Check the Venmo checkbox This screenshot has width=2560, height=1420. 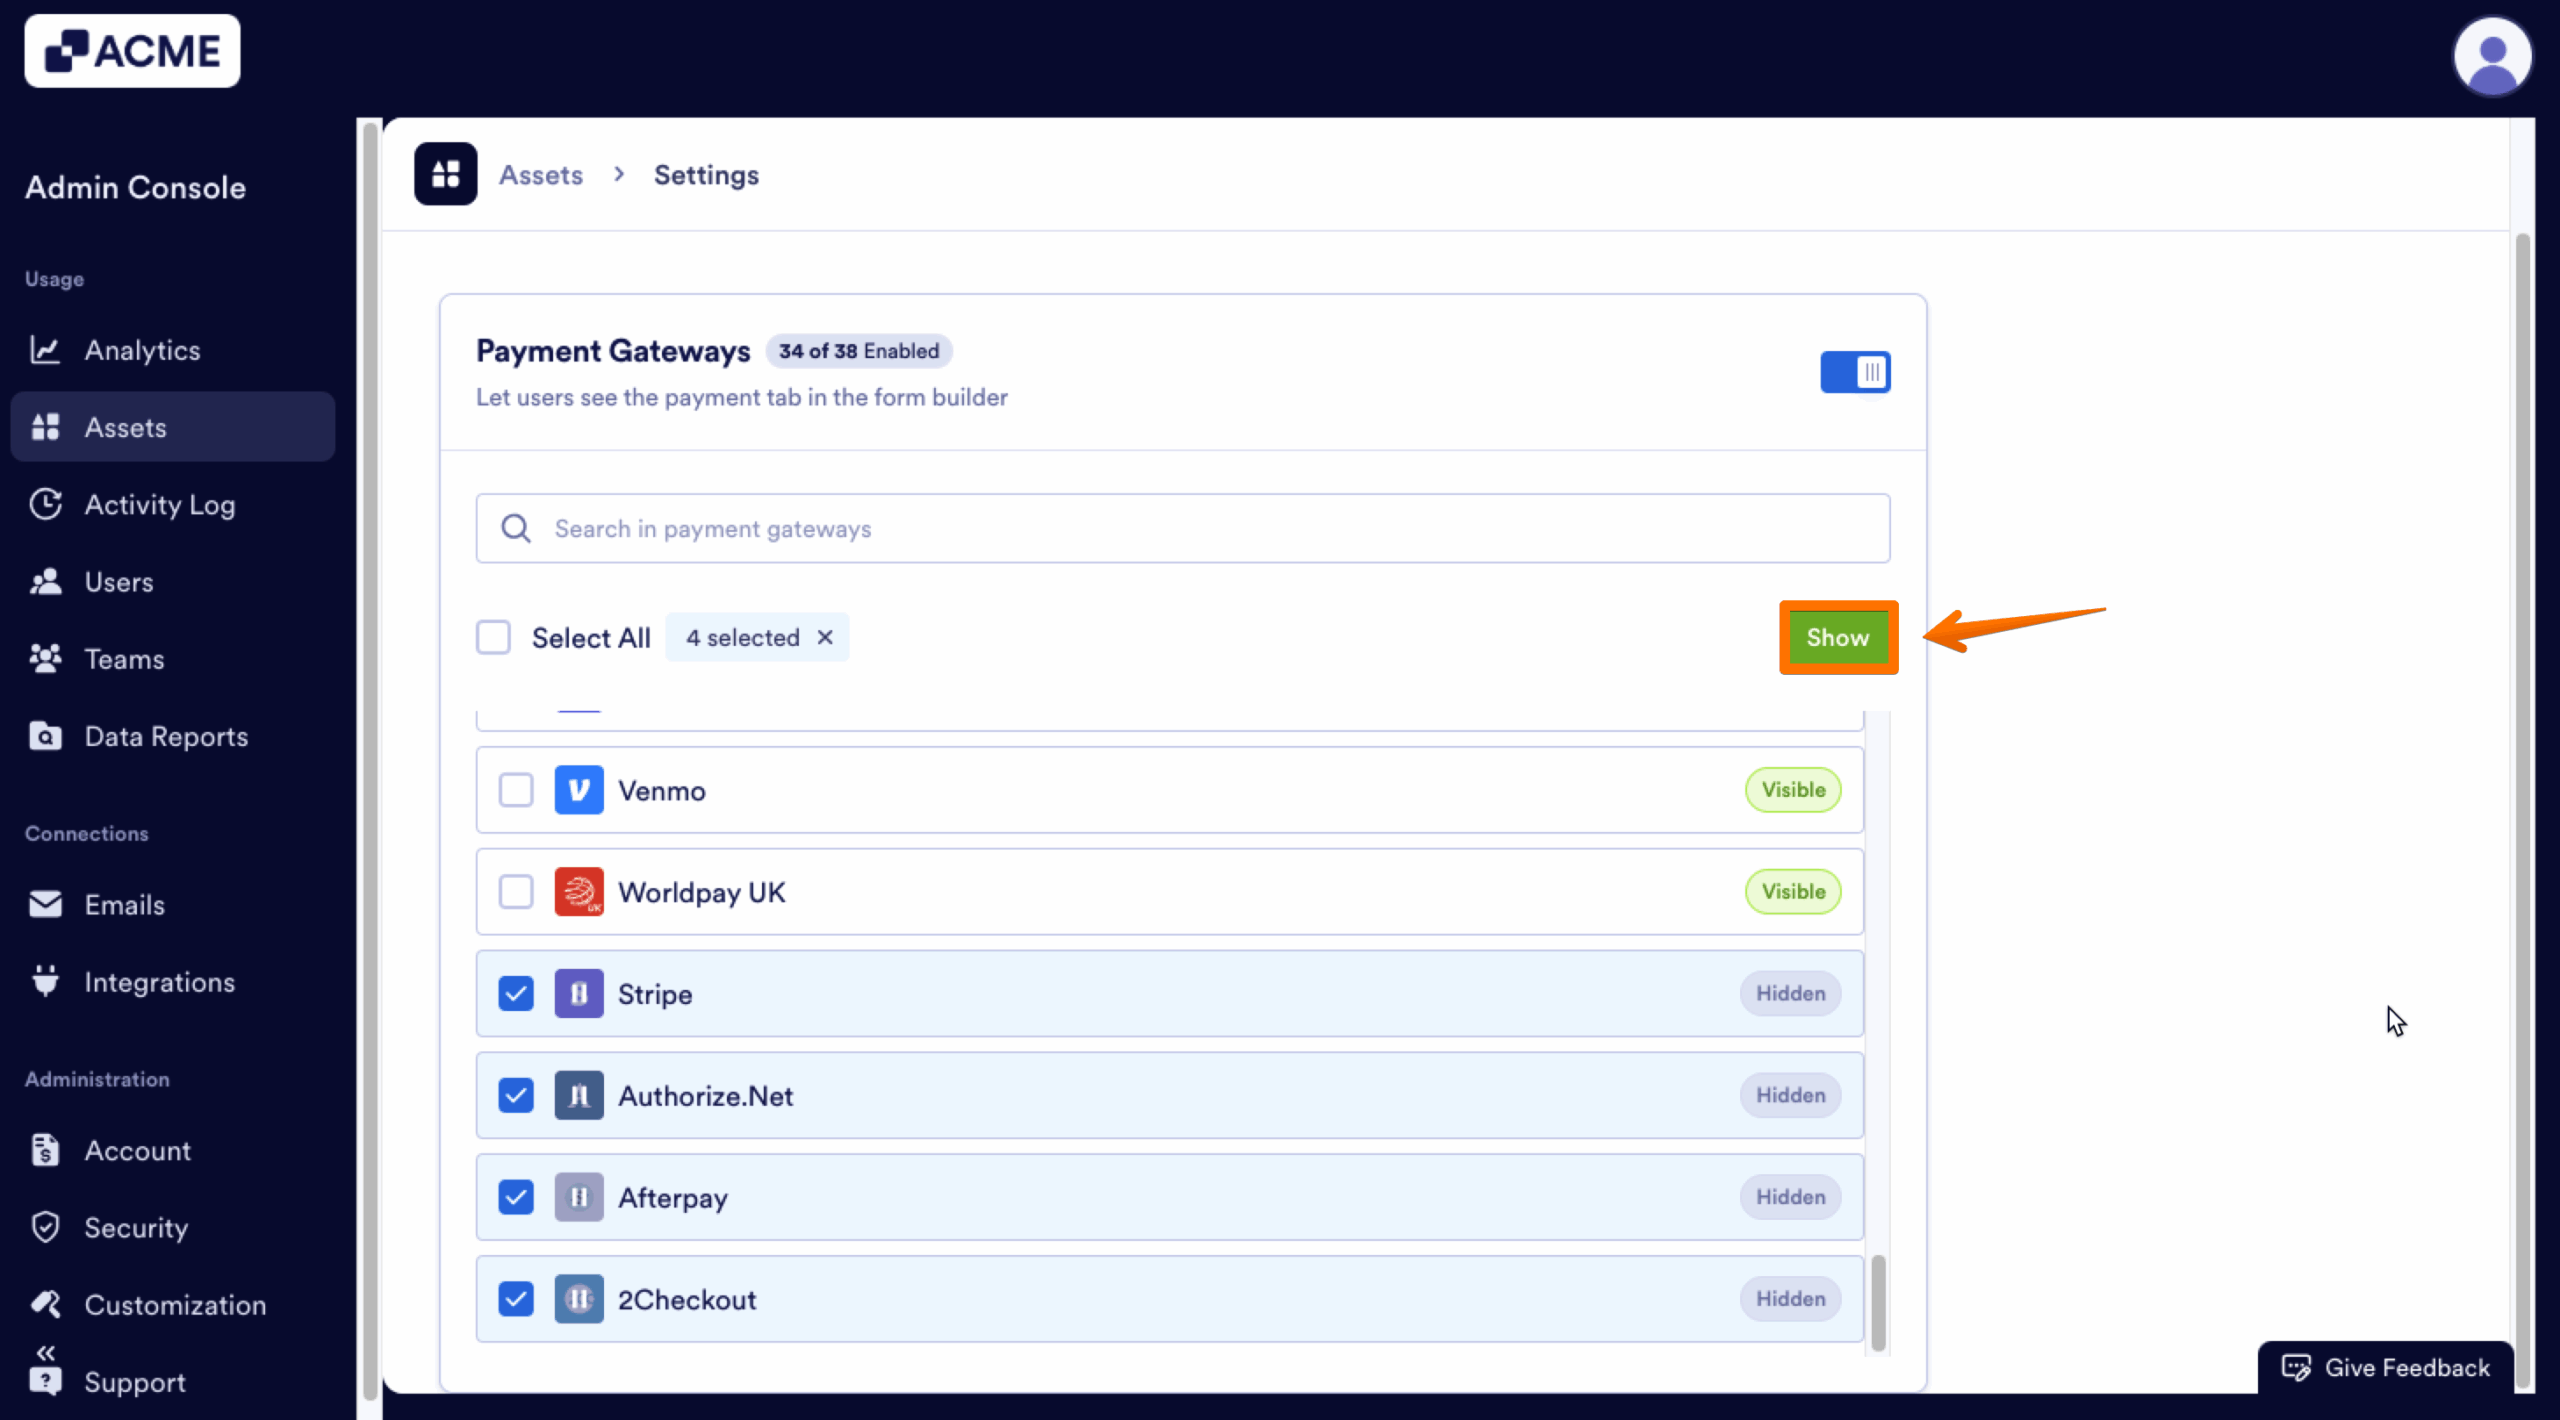[516, 789]
